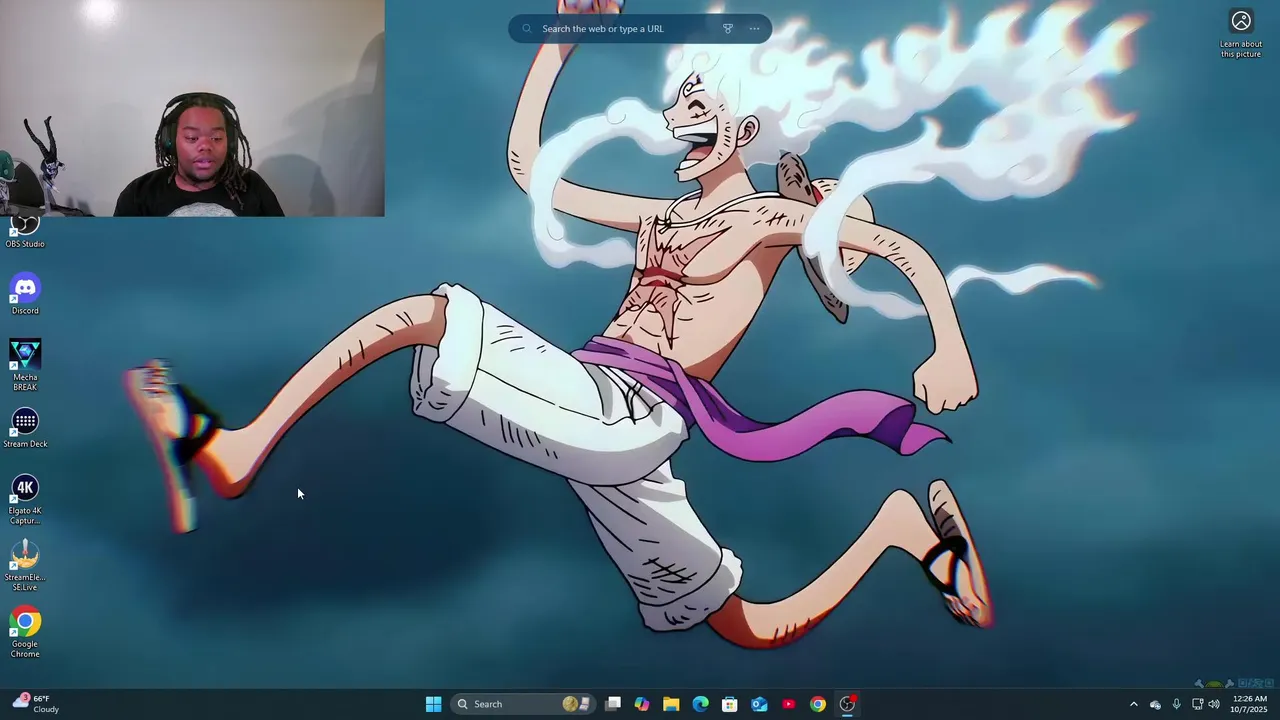This screenshot has height=720, width=1280.
Task: Open the desktop search bar more options menu
Action: [x=755, y=29]
